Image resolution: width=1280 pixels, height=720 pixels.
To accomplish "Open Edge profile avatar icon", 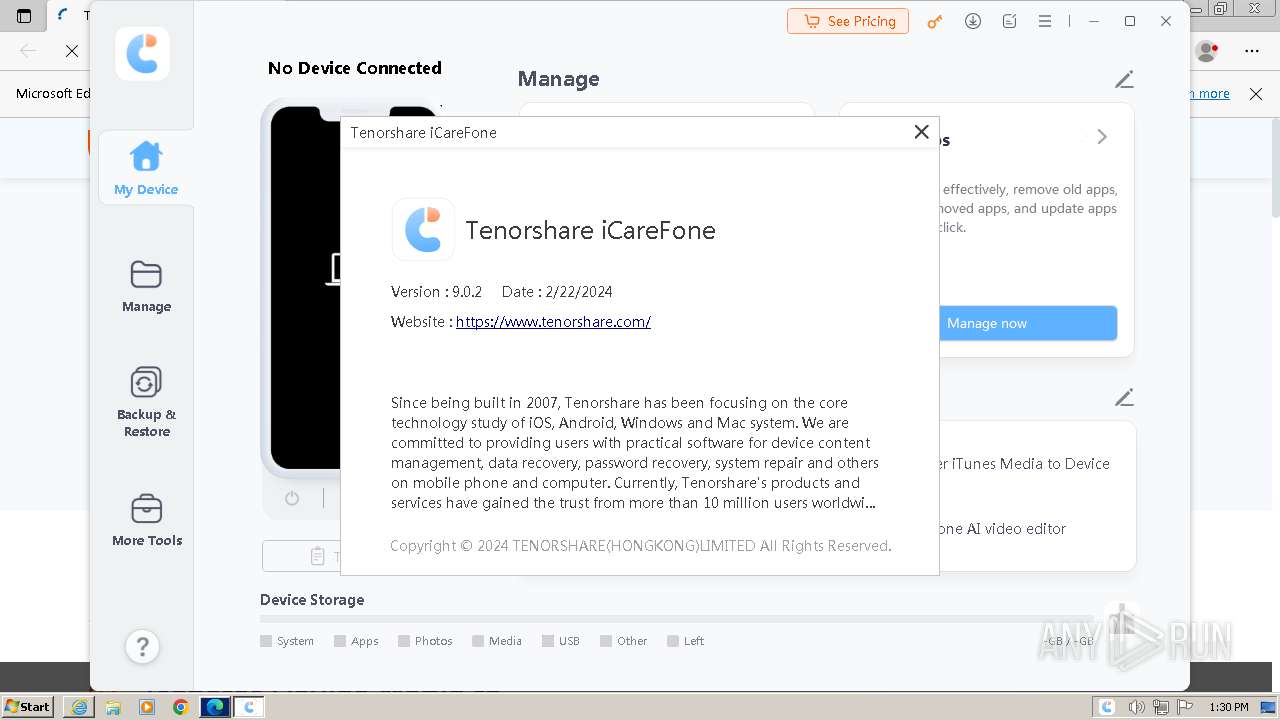I will pos(1207,51).
